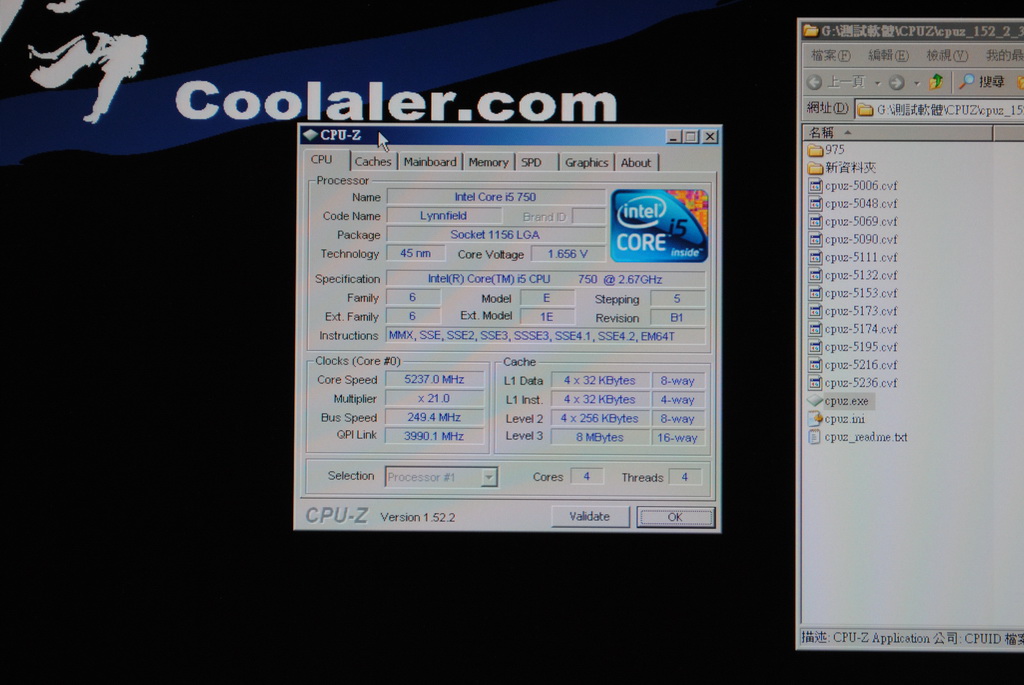This screenshot has height=685, width=1024.
Task: Click the QPI Link value 3990.1 MHz
Action: pos(434,436)
